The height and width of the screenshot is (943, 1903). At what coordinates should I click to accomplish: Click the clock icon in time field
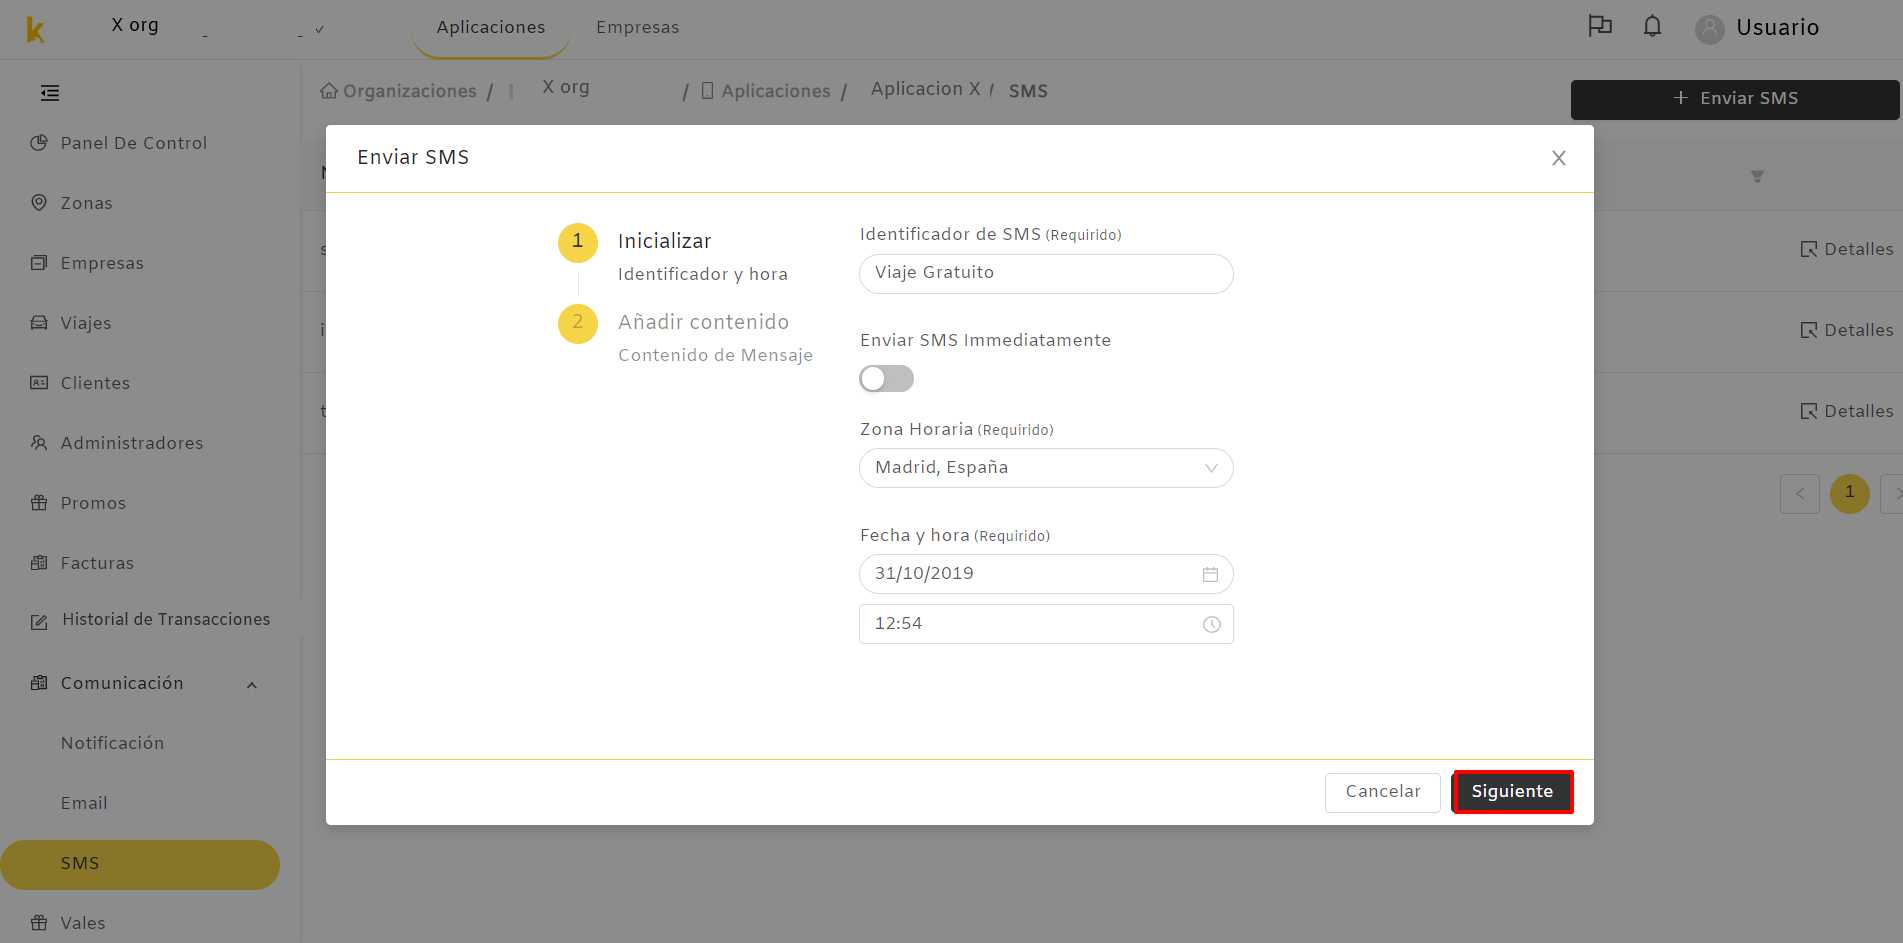tap(1211, 624)
